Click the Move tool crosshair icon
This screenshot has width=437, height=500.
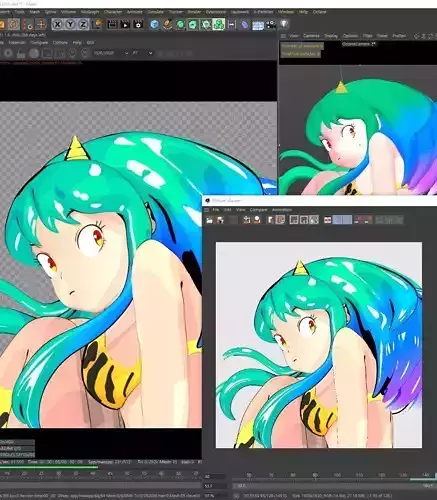[41, 24]
